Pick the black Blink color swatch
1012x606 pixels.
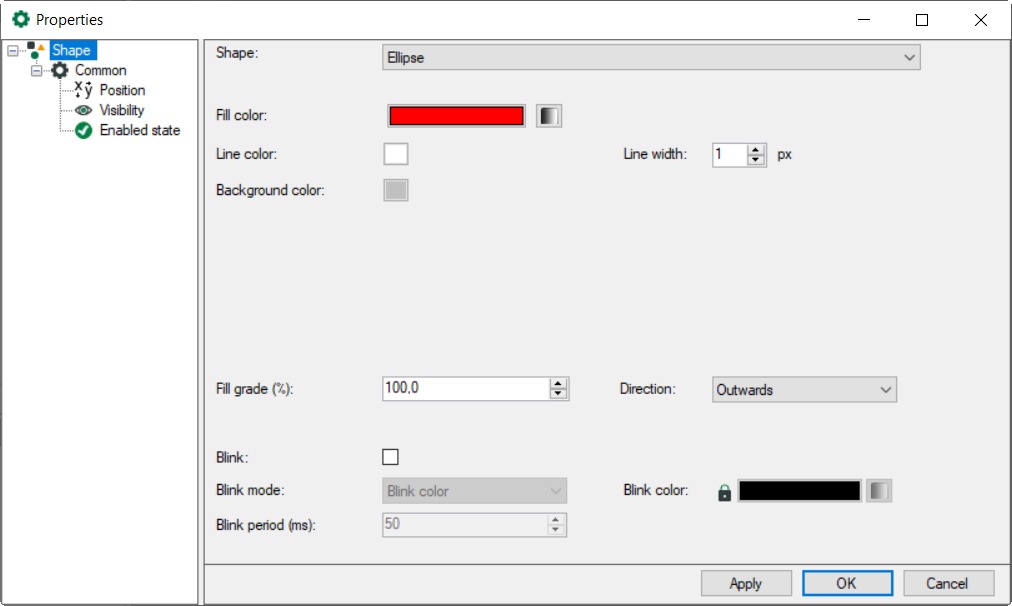(x=800, y=490)
